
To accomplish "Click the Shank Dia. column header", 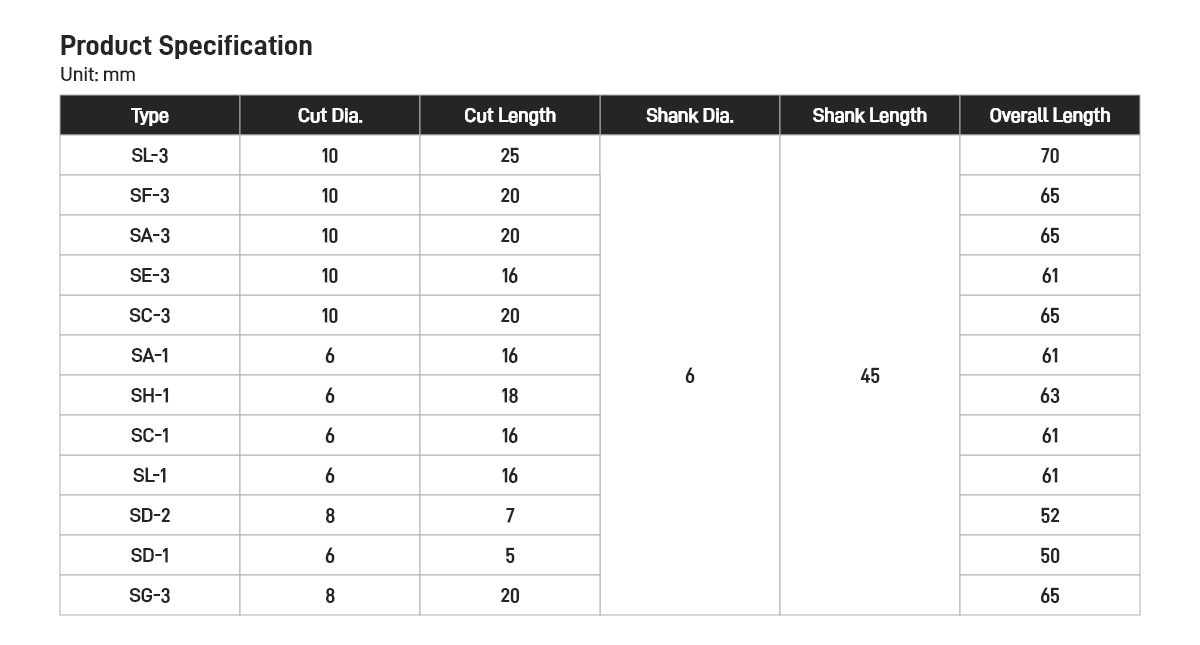I will click(x=690, y=115).
